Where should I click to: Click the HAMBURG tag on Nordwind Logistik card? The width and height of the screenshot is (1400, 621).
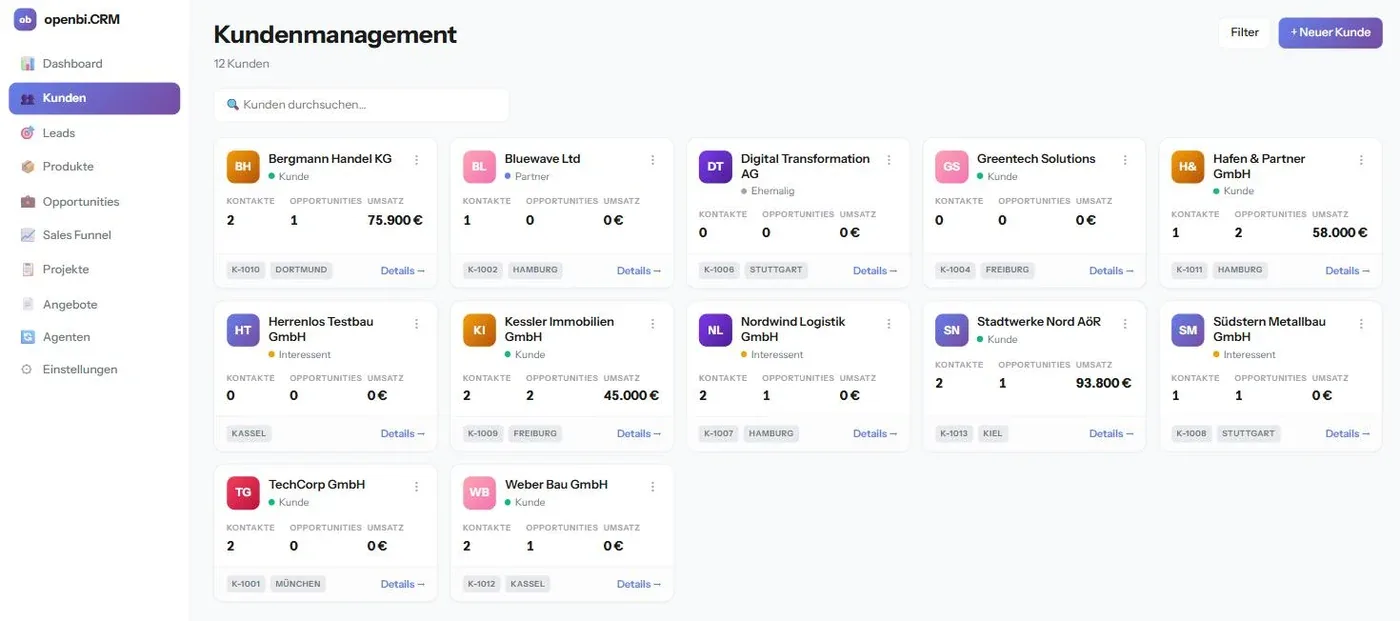point(771,434)
